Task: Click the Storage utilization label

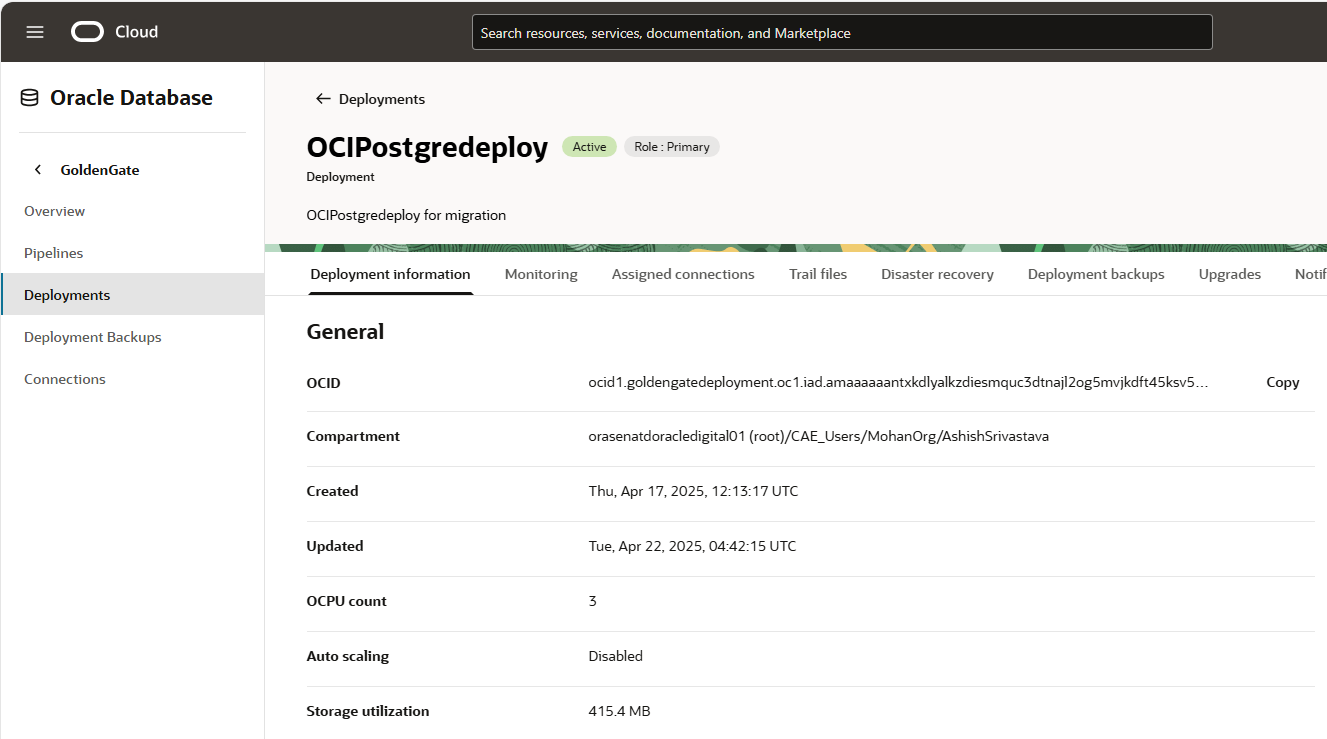Action: [x=368, y=711]
